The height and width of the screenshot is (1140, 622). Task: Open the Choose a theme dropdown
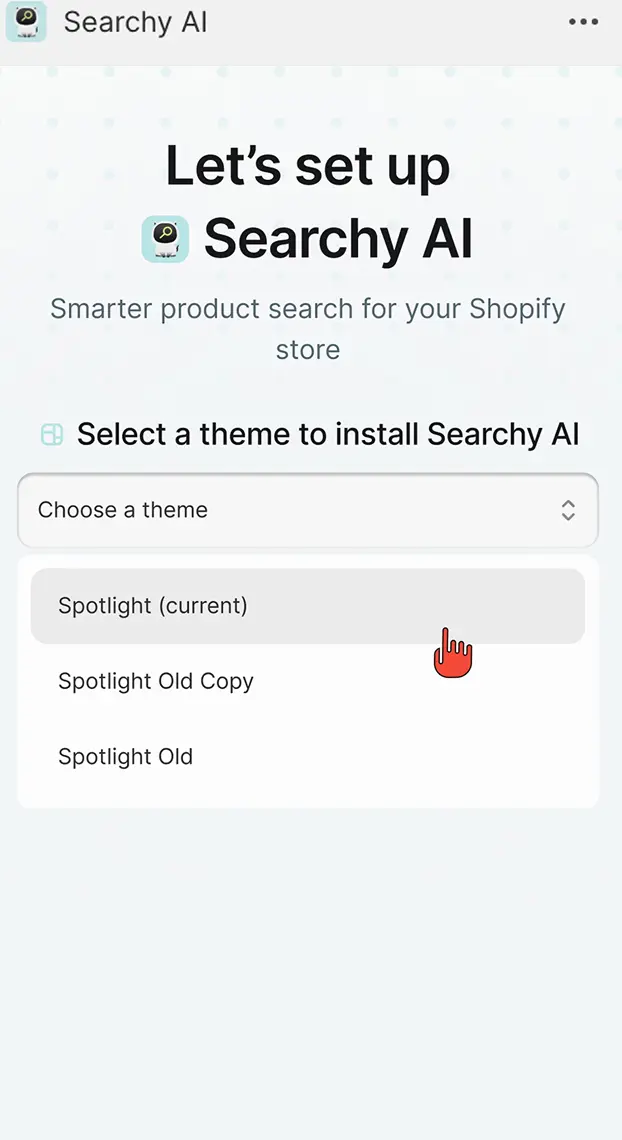pos(308,510)
